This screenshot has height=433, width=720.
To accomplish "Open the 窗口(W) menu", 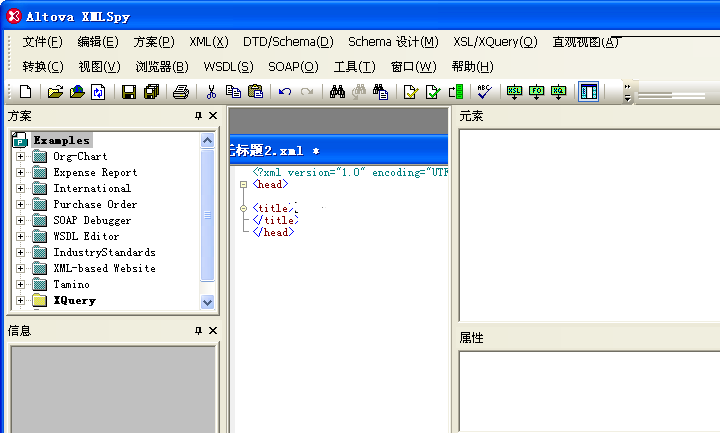I will (x=413, y=67).
